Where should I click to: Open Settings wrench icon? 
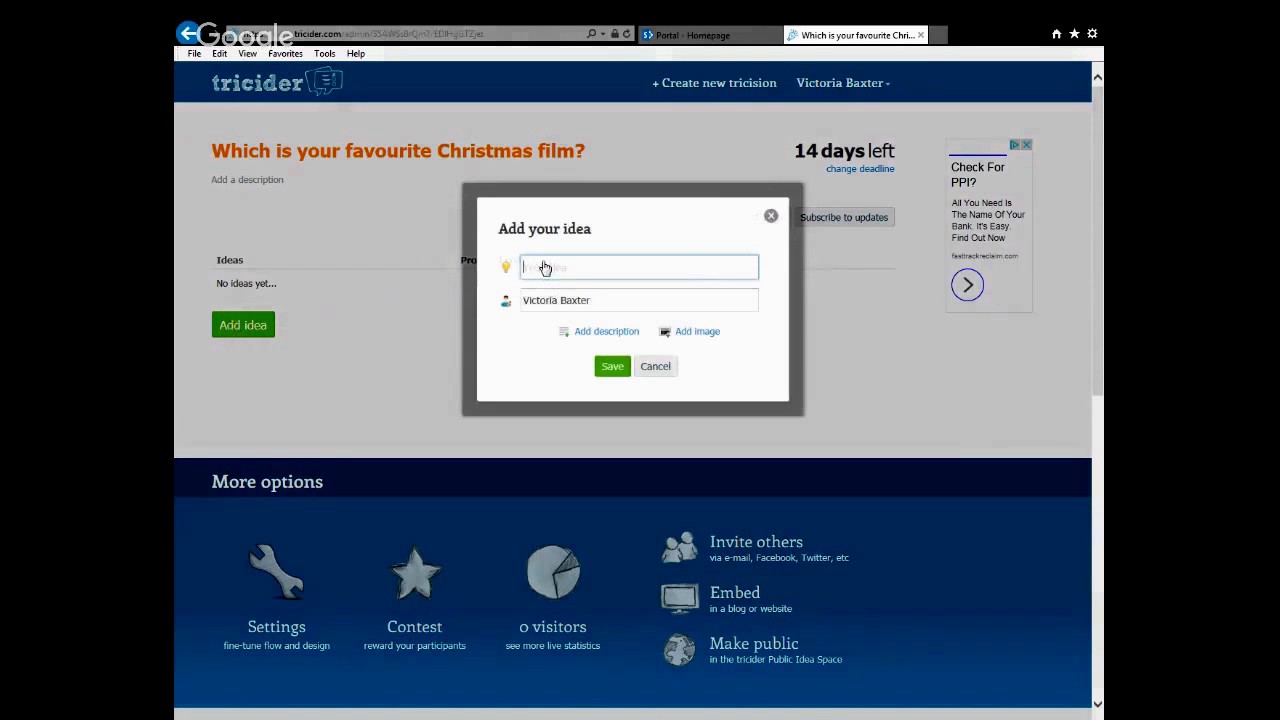pyautogui.click(x=276, y=572)
